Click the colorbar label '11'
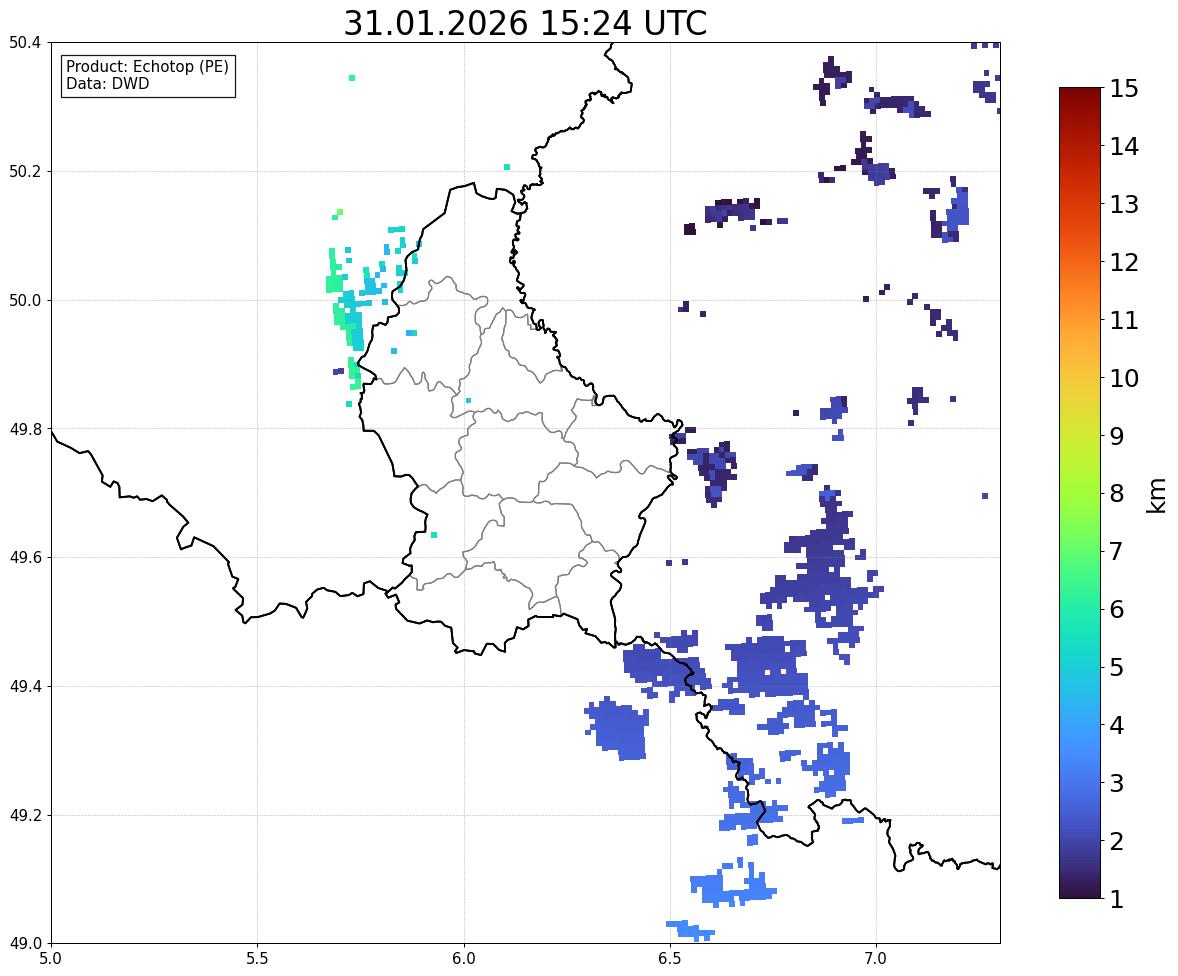This screenshot has width=1178, height=976. coord(1124,320)
